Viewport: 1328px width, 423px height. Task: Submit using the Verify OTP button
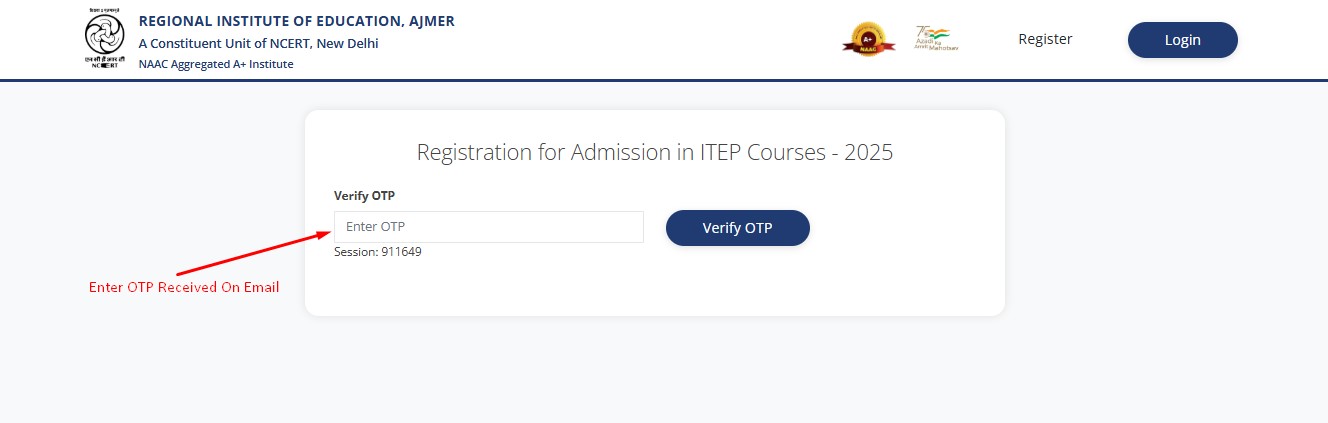737,227
